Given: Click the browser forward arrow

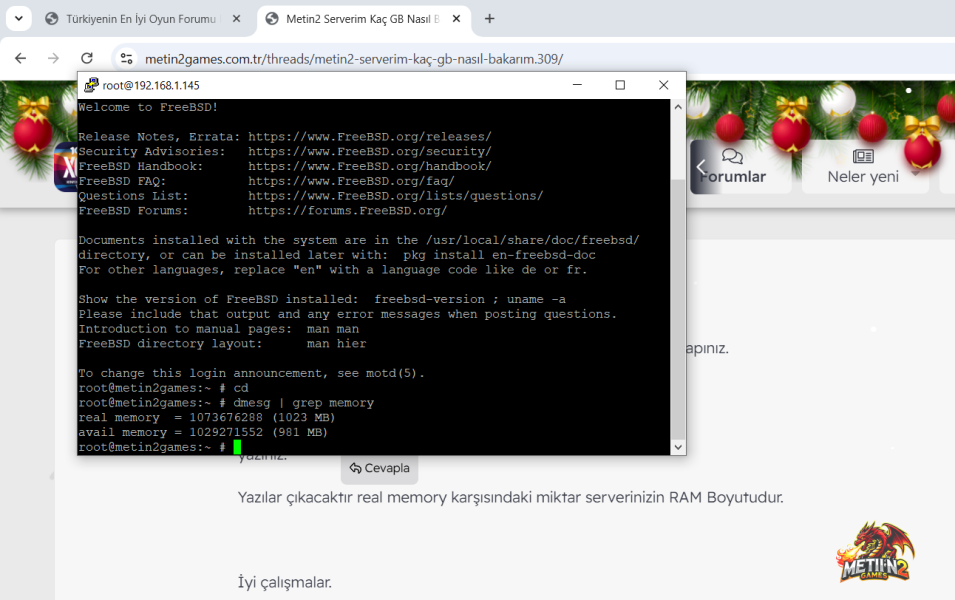Looking at the screenshot, I should 54,58.
